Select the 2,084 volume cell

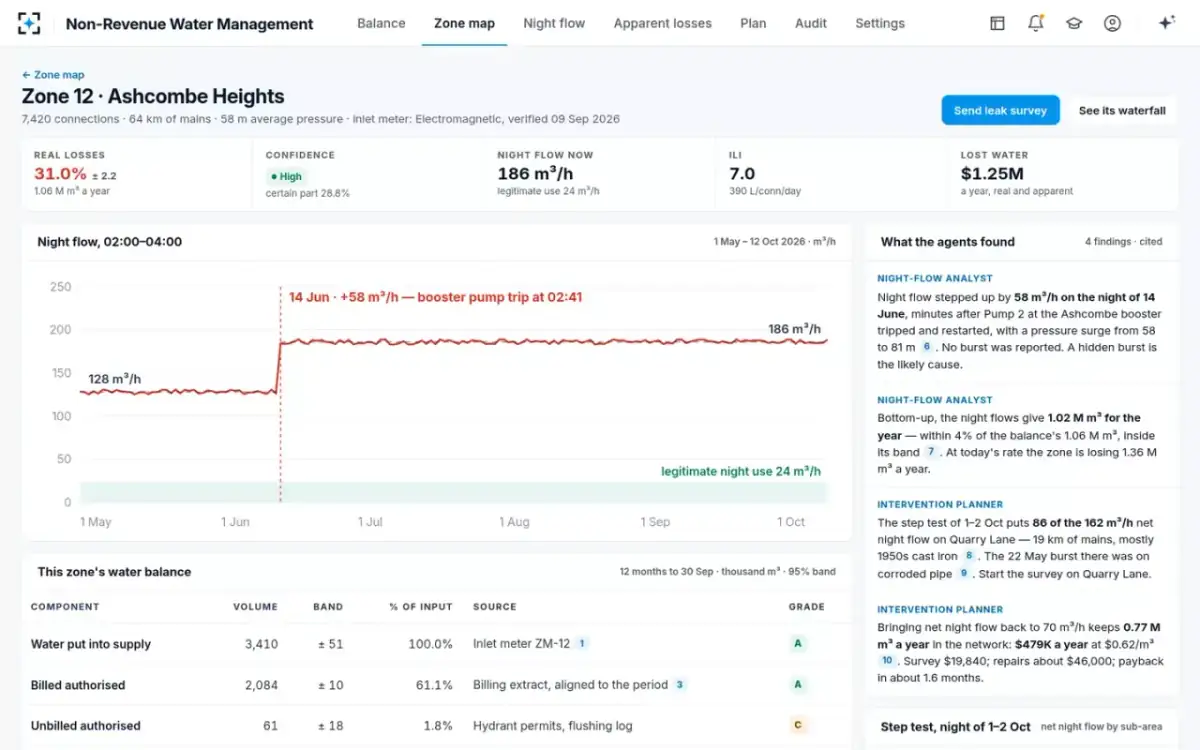tap(261, 685)
